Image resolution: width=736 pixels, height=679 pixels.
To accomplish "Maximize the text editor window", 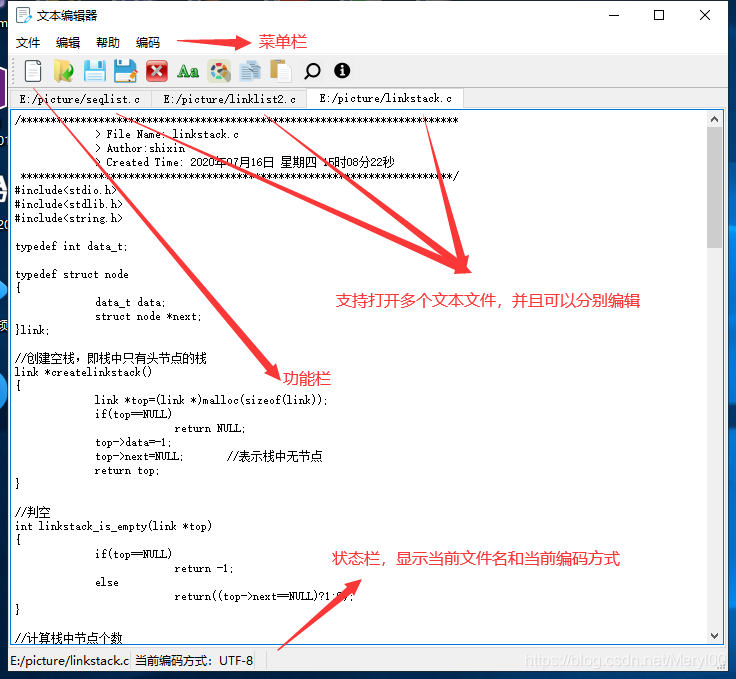I will (659, 15).
